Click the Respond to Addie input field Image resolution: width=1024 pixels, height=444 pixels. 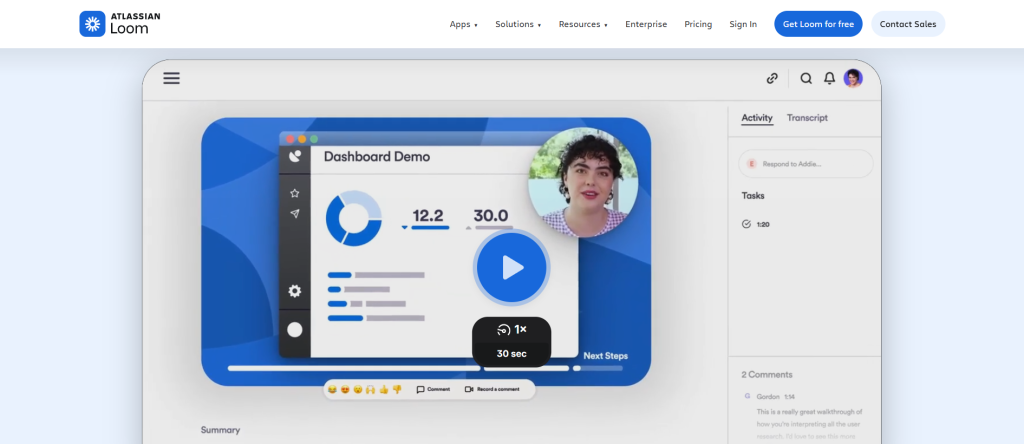click(806, 163)
